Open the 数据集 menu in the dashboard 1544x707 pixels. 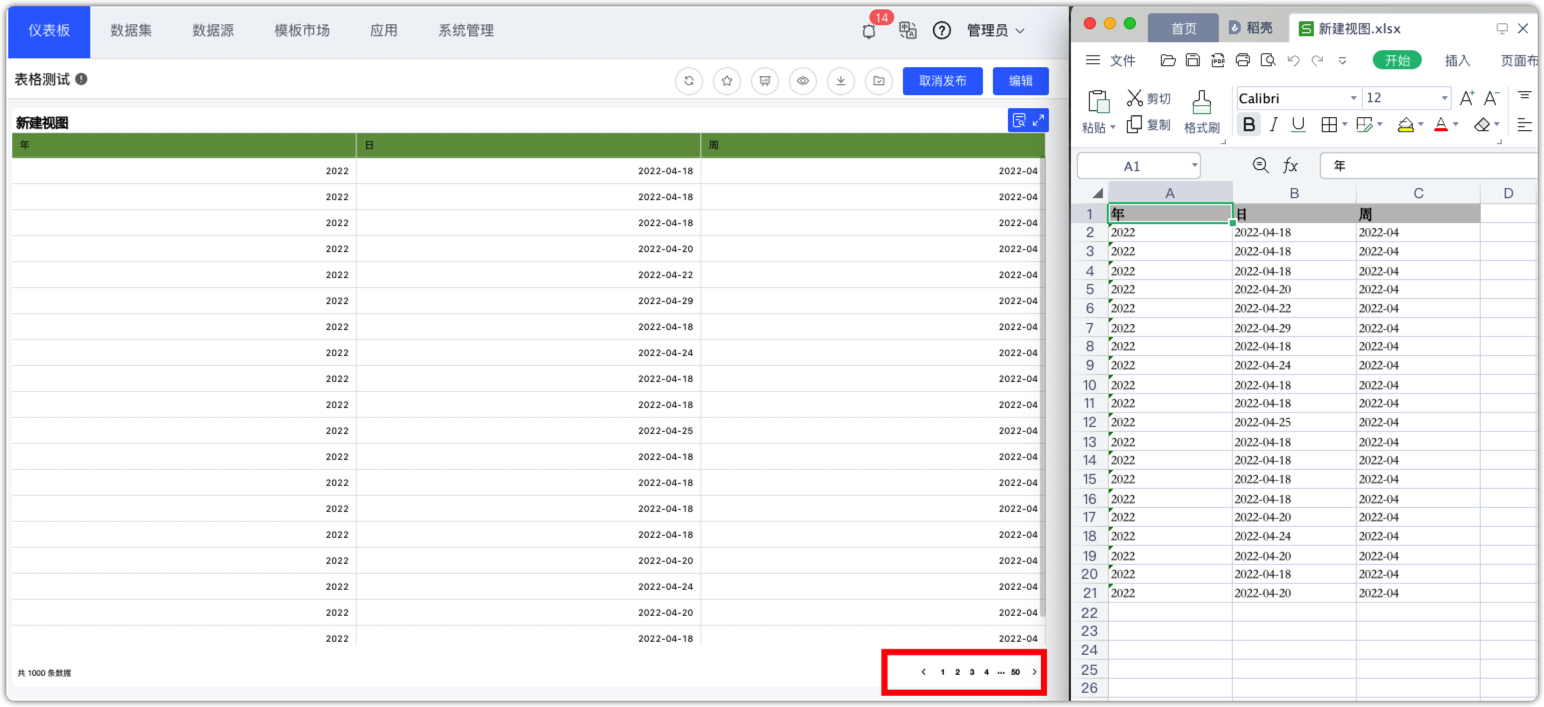tap(130, 30)
